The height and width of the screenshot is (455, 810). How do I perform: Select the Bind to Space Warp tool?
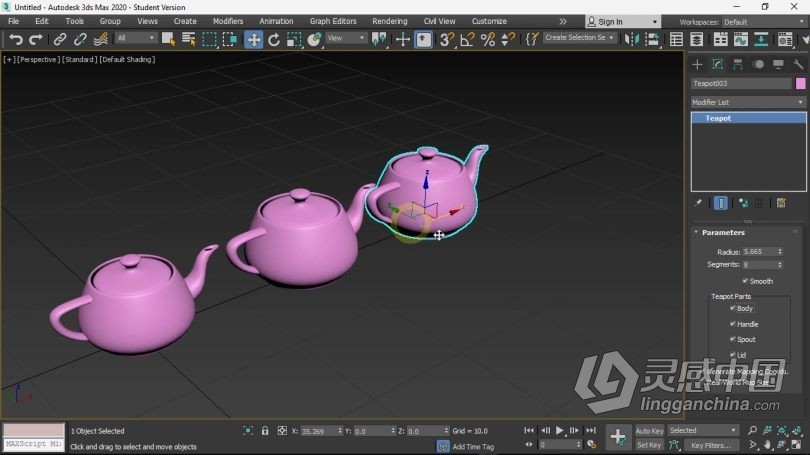(x=101, y=39)
